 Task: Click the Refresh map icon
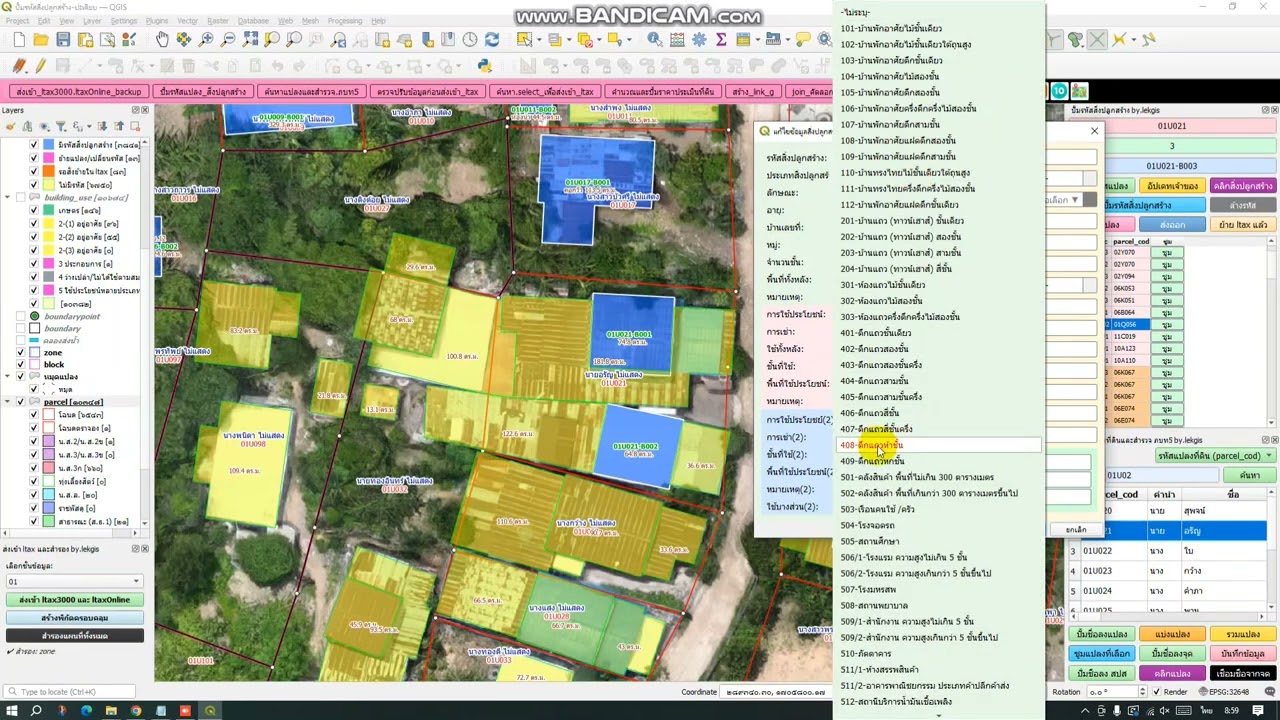point(492,40)
